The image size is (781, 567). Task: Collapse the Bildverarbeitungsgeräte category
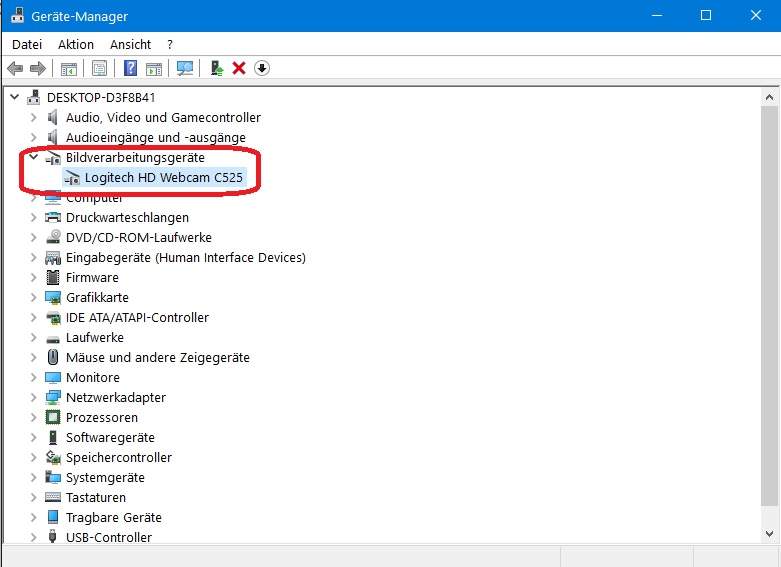(x=33, y=156)
